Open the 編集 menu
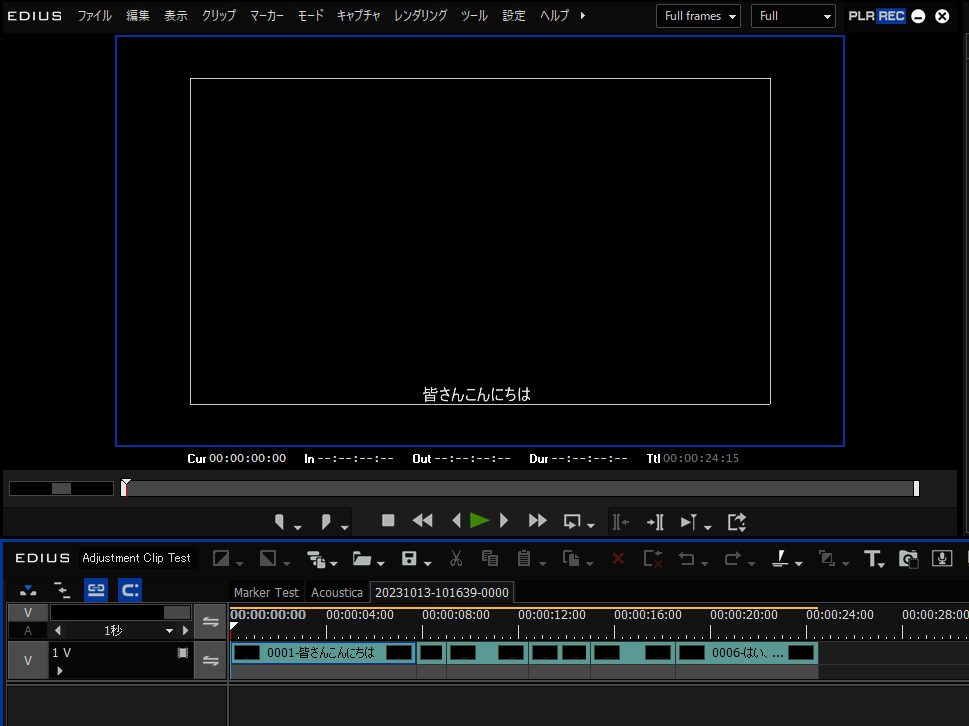 click(x=138, y=15)
